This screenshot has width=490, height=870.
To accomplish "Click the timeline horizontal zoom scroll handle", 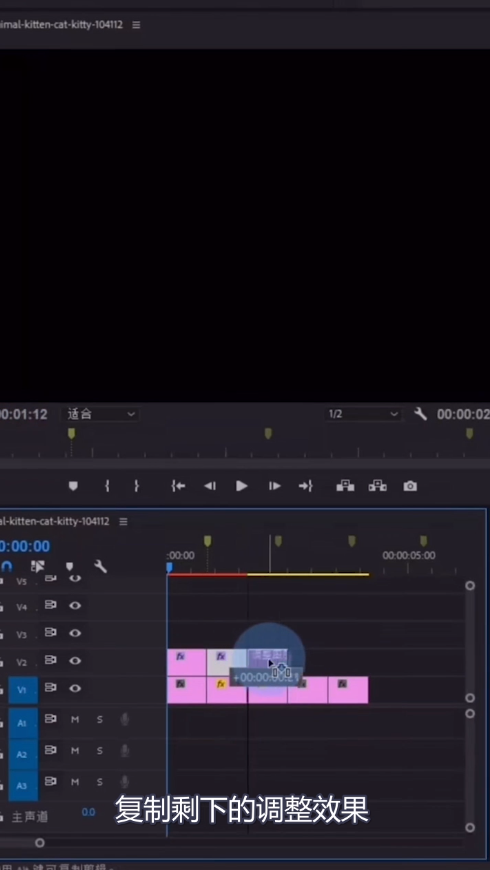I will point(39,843).
